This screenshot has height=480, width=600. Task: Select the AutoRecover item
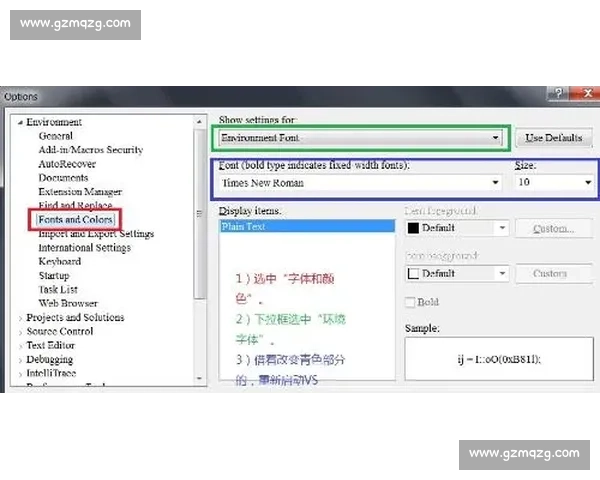click(x=67, y=164)
